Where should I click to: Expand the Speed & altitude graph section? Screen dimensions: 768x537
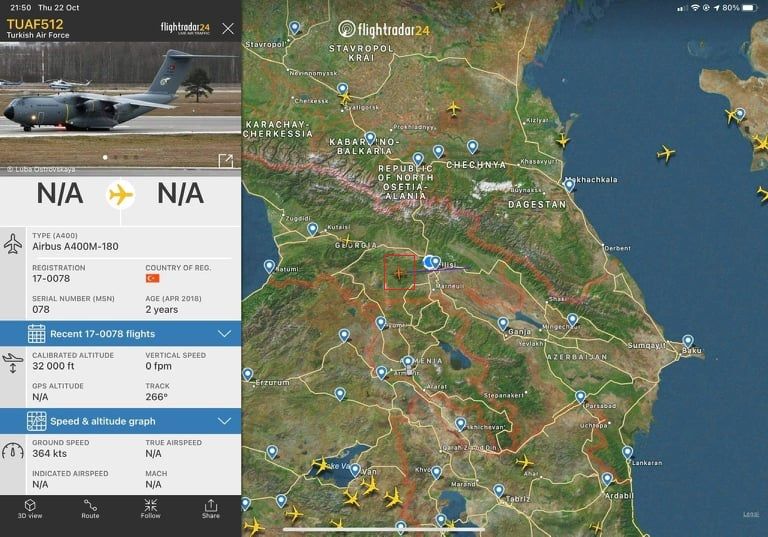(x=120, y=421)
